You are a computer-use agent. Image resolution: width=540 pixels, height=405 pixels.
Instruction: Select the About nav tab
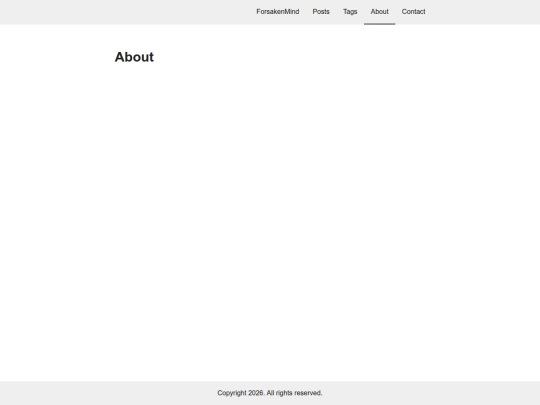[380, 12]
